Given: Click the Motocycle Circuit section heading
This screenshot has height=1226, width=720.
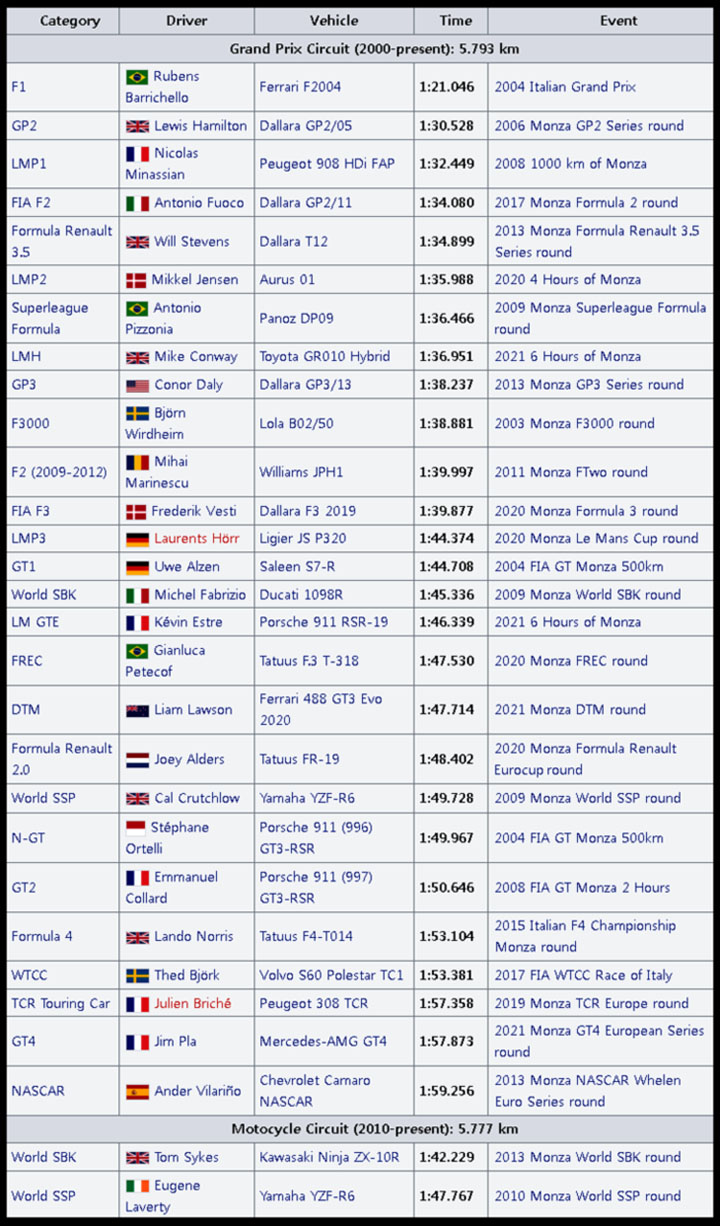Looking at the screenshot, I should point(360,1130).
